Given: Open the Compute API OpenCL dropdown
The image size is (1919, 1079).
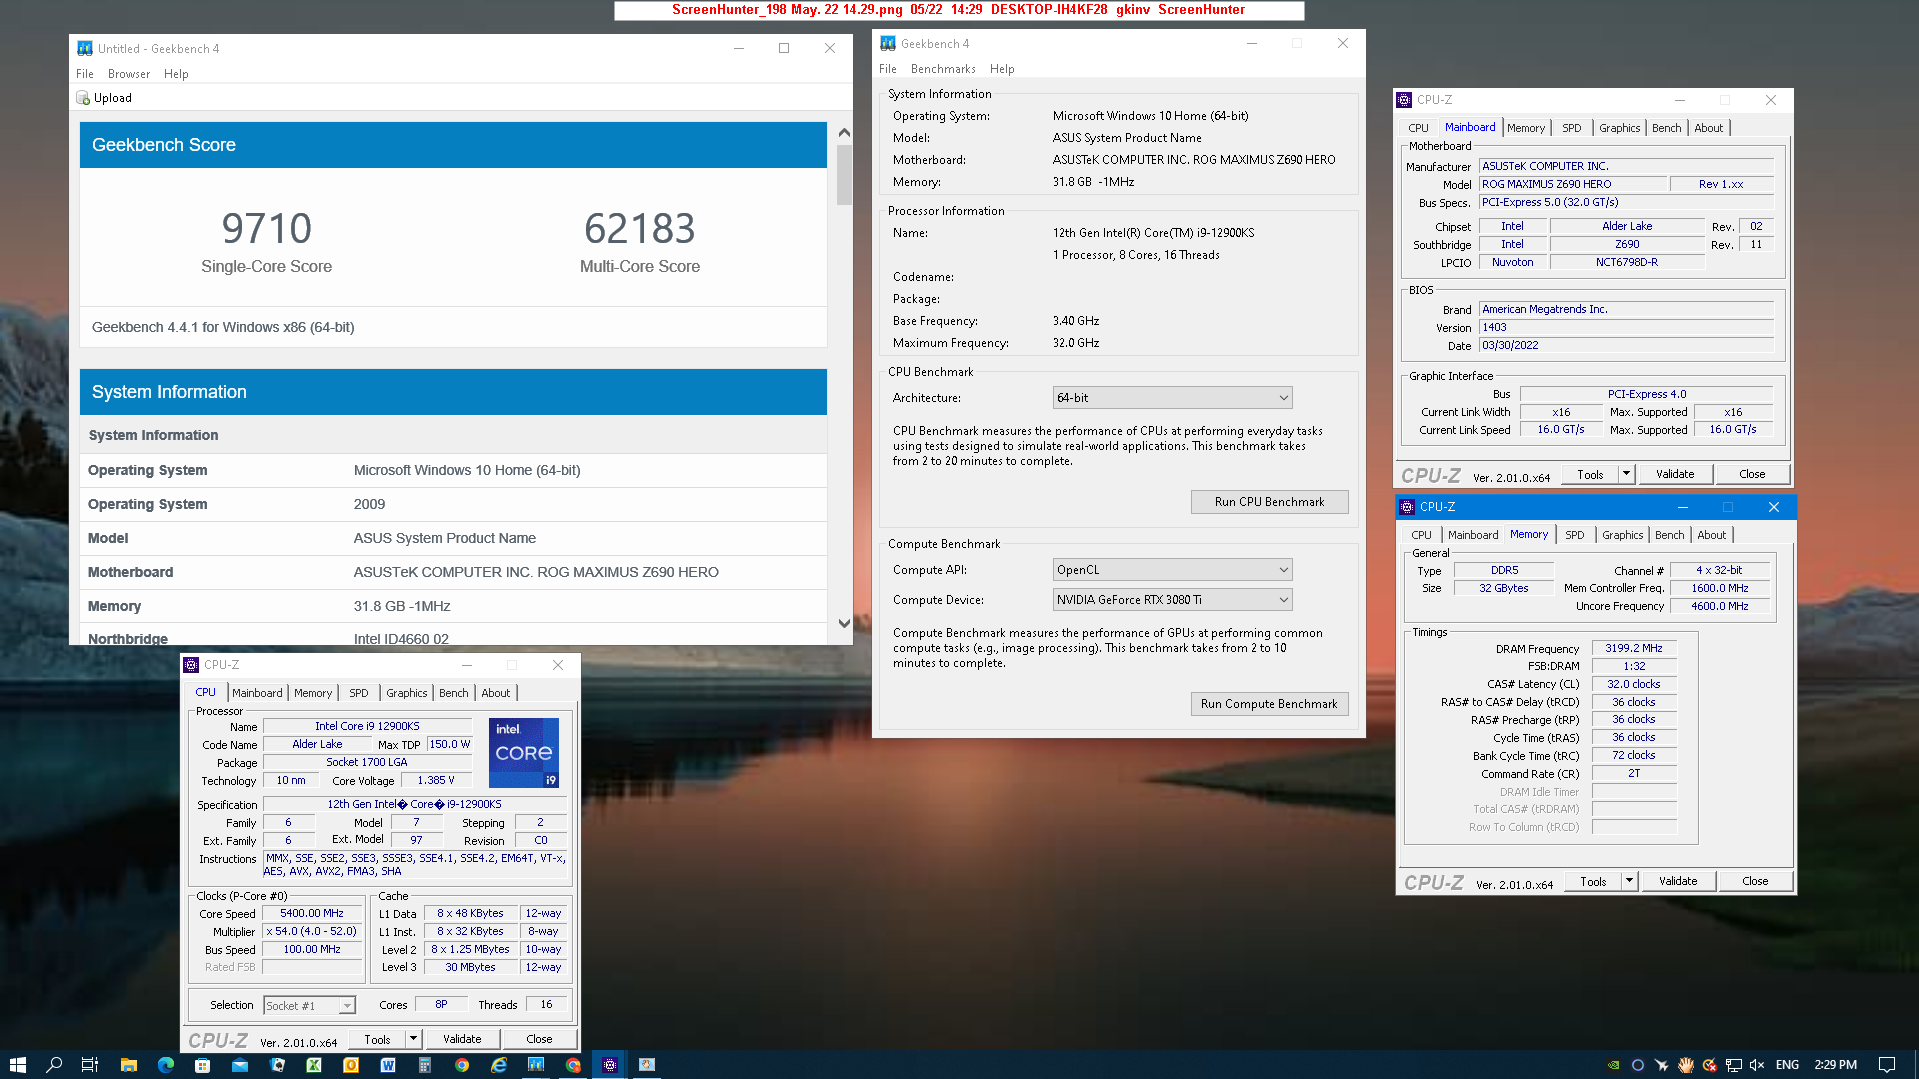Looking at the screenshot, I should coord(1172,570).
